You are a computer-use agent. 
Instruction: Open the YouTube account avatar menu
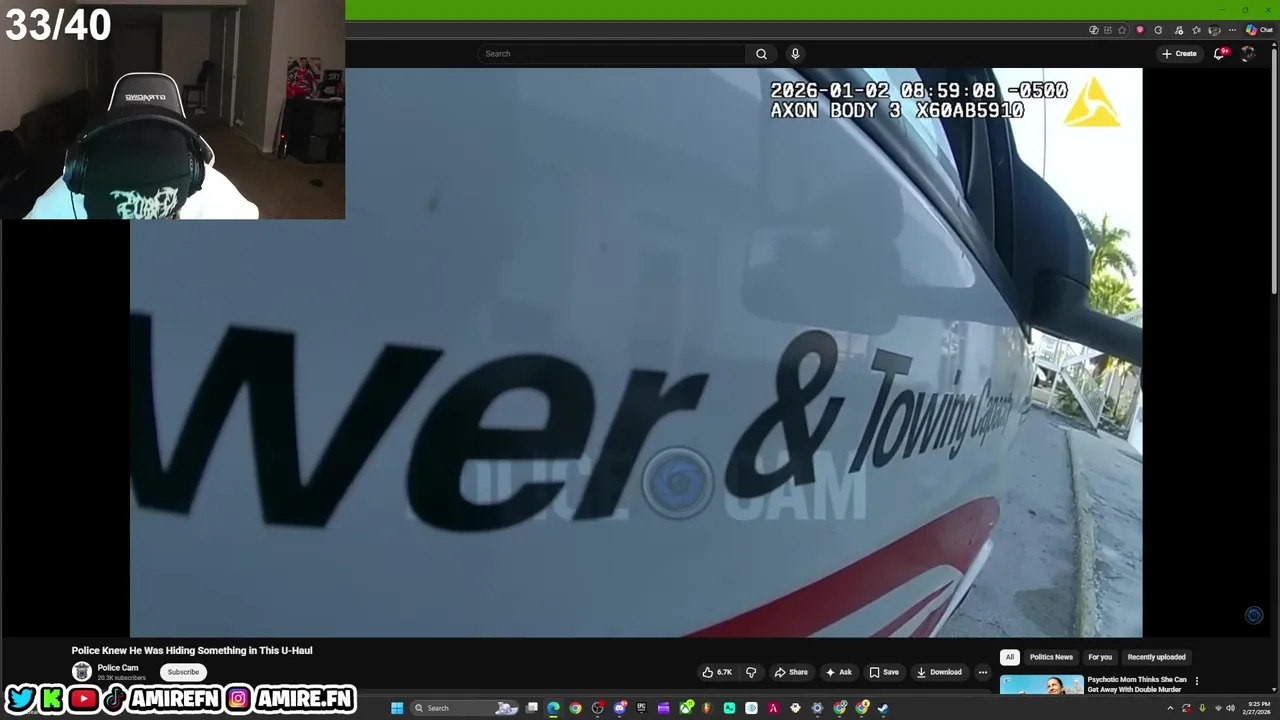(x=1248, y=54)
